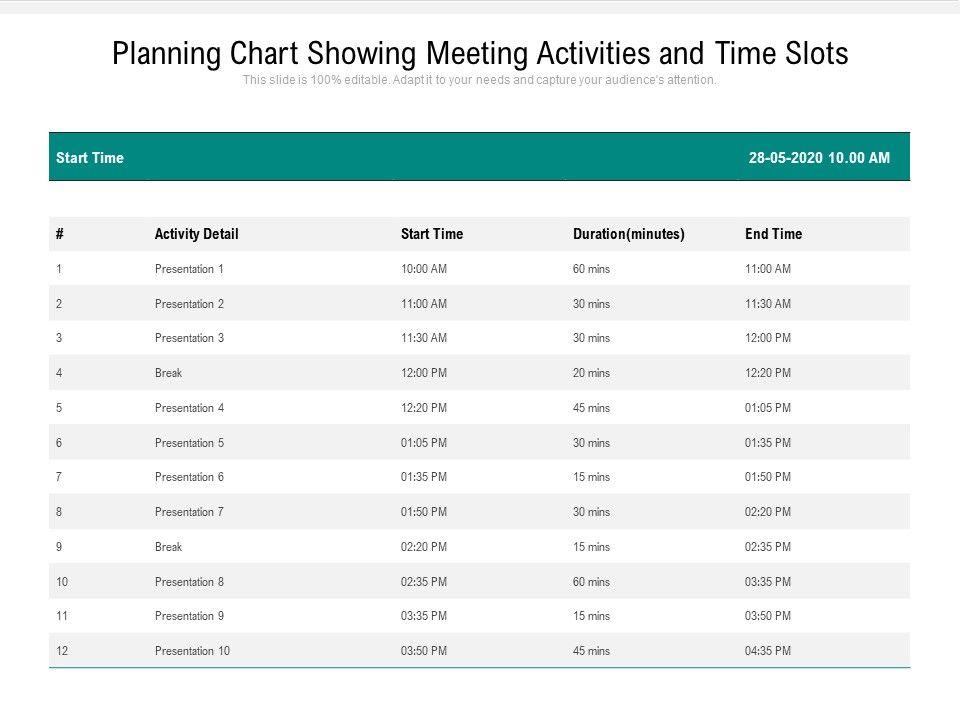This screenshot has width=960, height=720.
Task: Select the Presentation 1 activity cell
Action: pos(189,269)
